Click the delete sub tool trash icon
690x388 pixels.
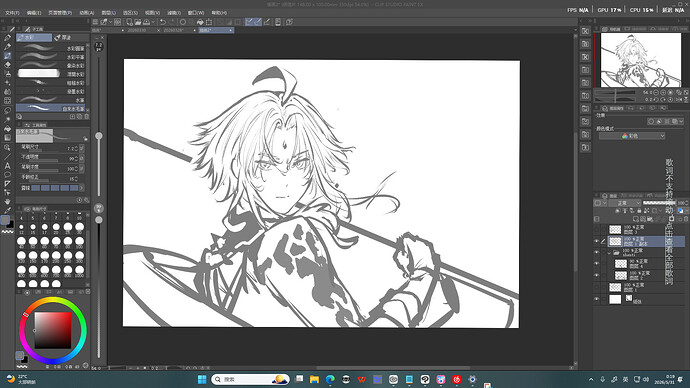click(86, 117)
